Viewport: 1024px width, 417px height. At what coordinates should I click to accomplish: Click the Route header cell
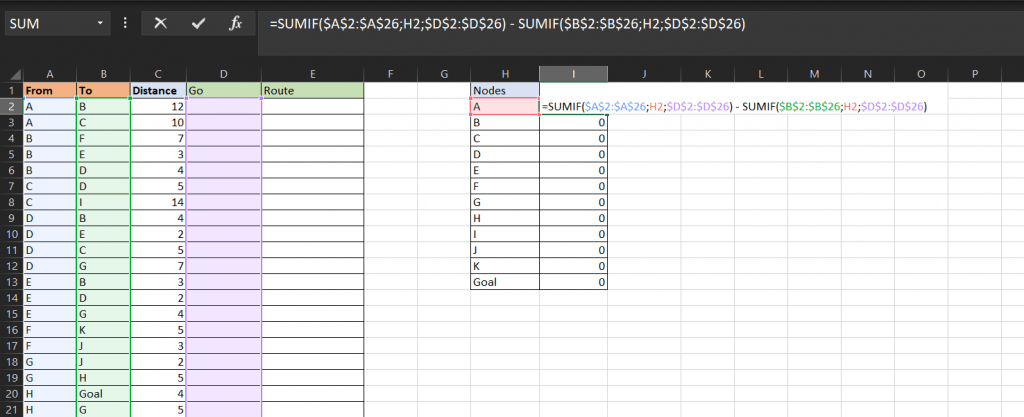click(x=312, y=91)
